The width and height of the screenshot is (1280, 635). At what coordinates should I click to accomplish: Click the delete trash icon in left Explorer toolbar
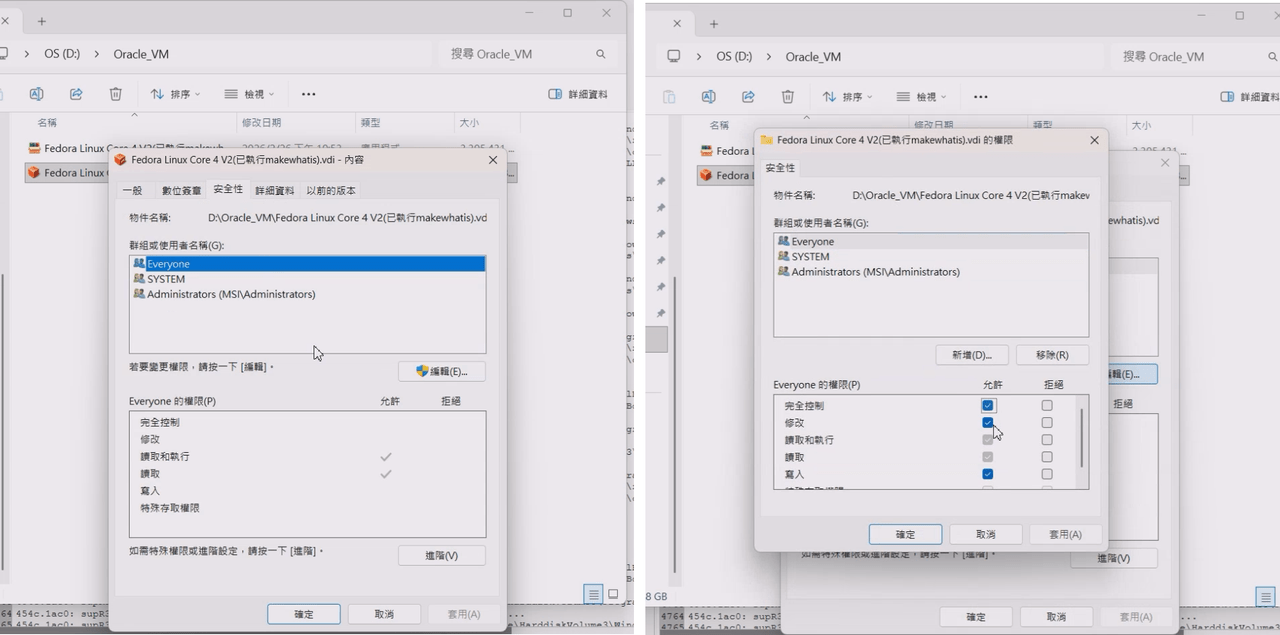click(116, 94)
